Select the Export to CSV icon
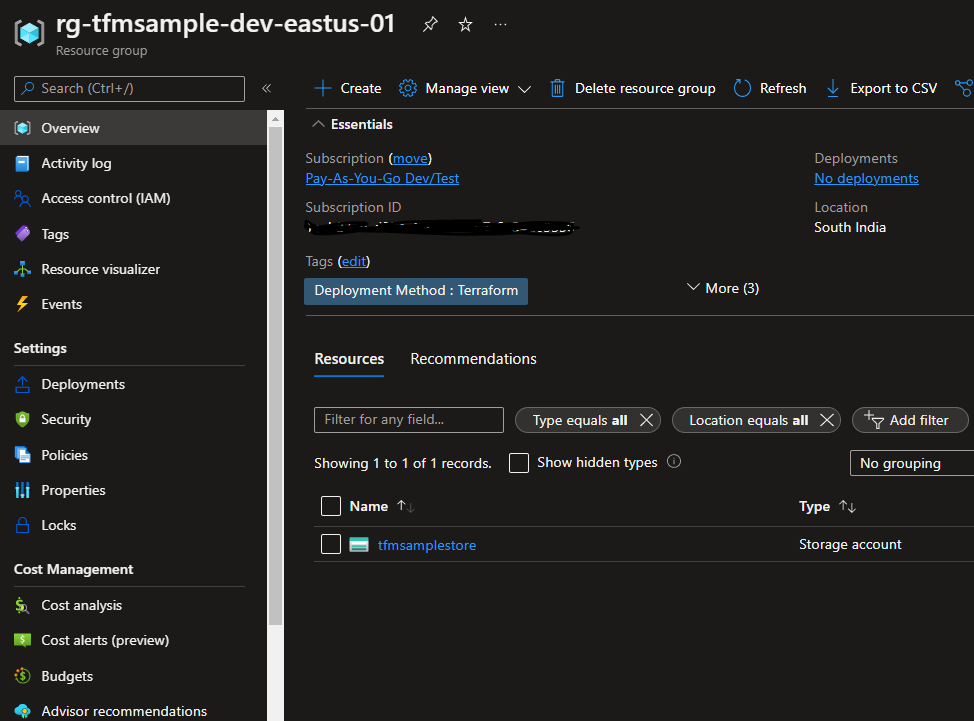This screenshot has width=974, height=721. tap(832, 88)
